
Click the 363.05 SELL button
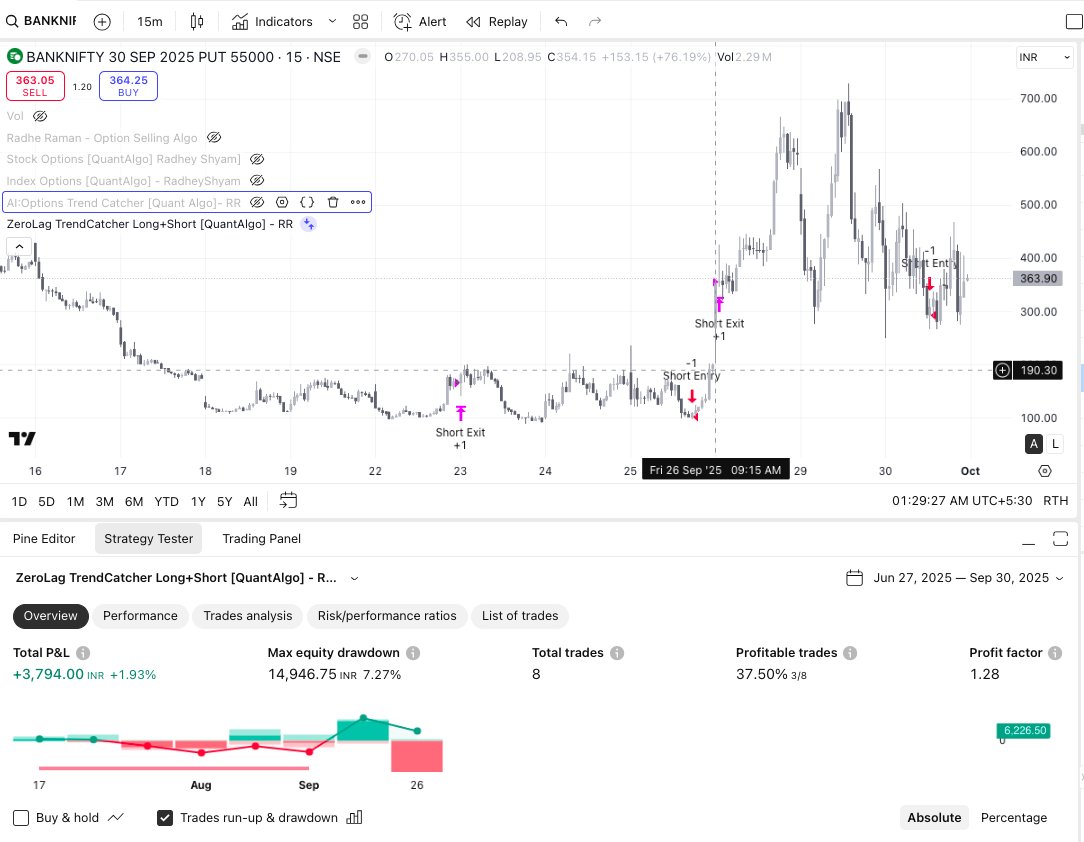pyautogui.click(x=35, y=86)
